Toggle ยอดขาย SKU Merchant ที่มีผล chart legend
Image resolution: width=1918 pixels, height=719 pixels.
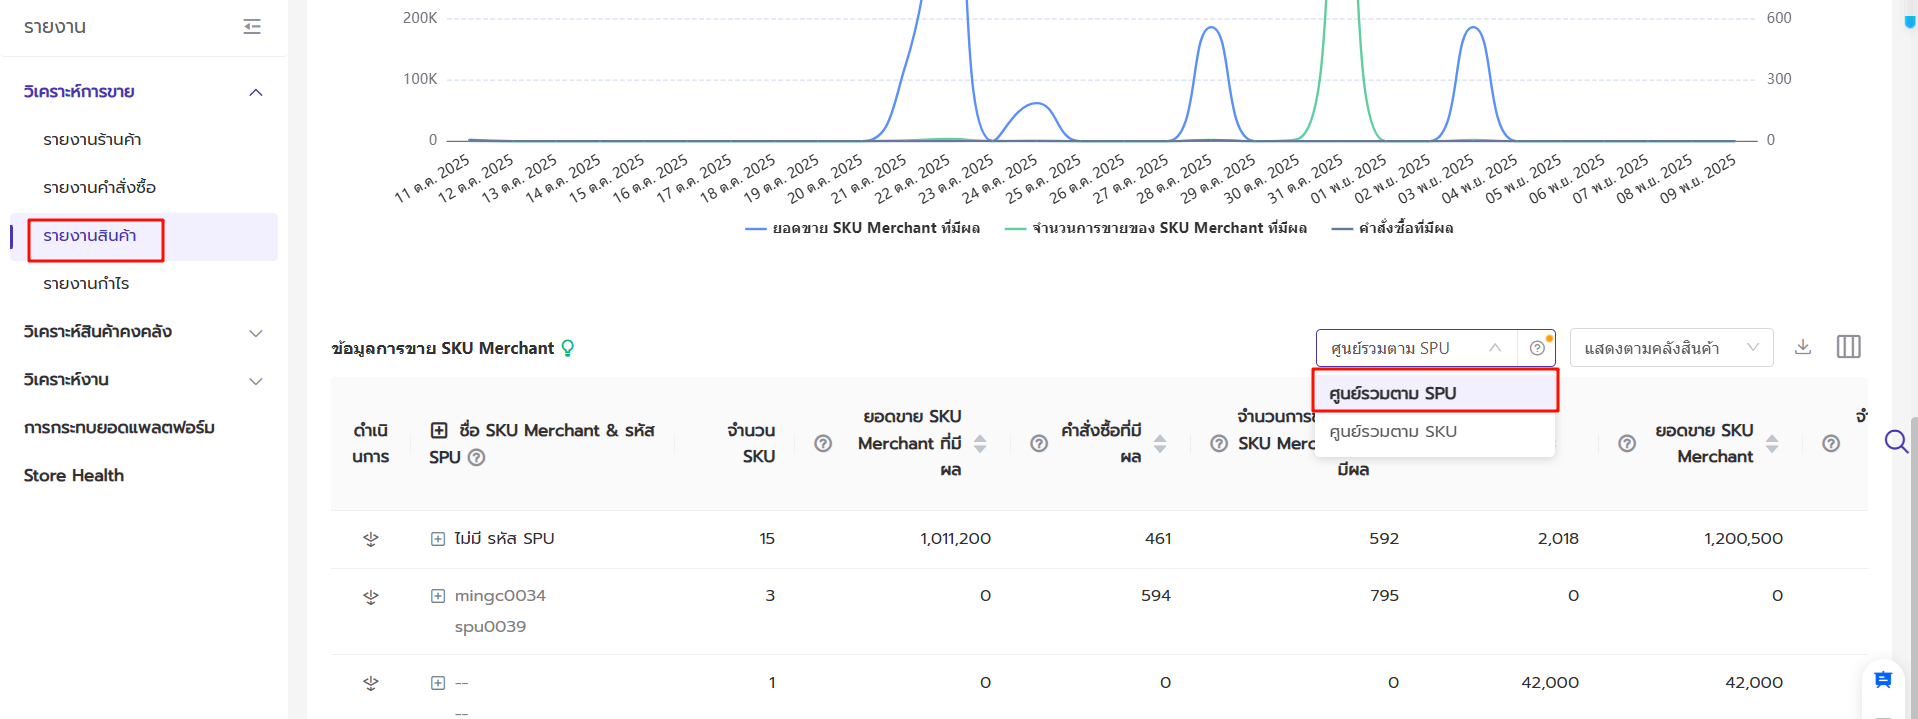pos(862,229)
